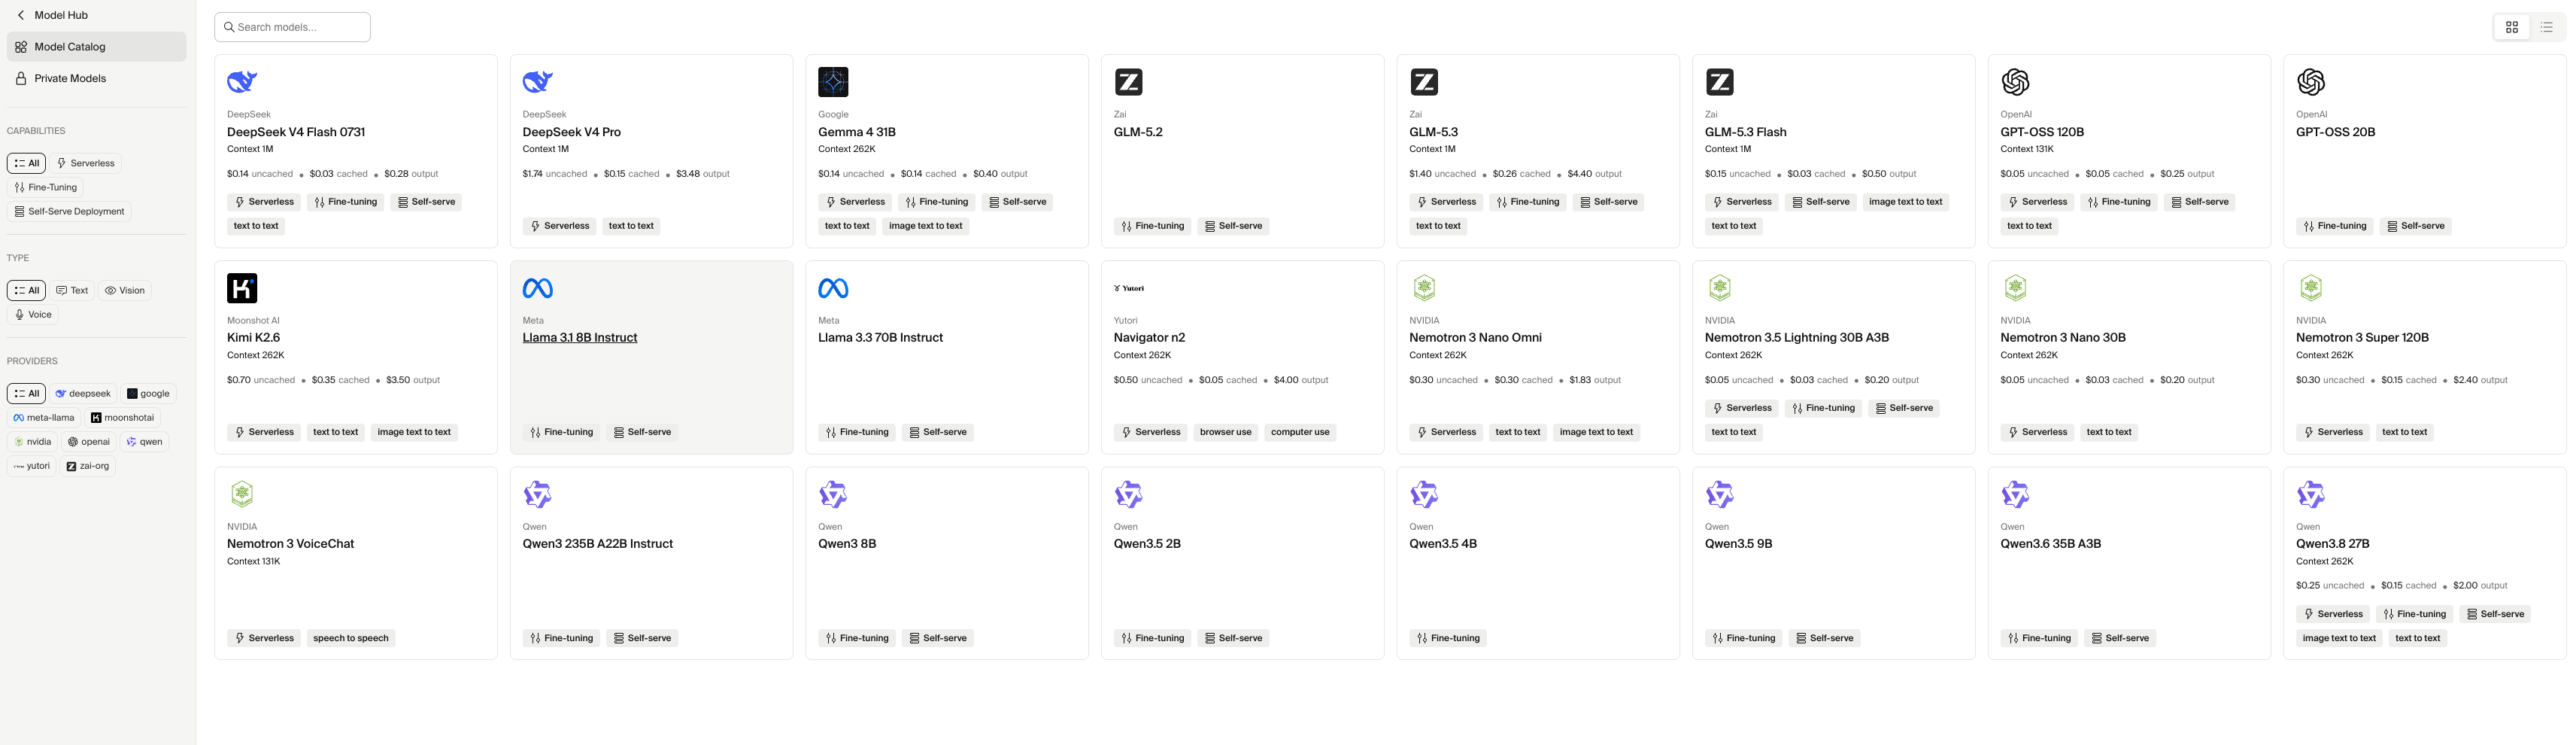Click the Qwen3.5 4B logo icon
2576x745 pixels.
coord(1424,494)
